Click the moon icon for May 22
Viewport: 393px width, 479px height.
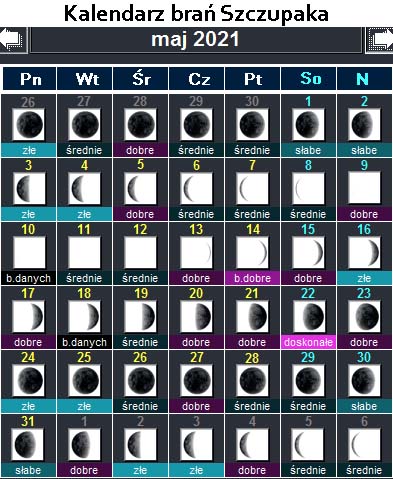pos(308,316)
